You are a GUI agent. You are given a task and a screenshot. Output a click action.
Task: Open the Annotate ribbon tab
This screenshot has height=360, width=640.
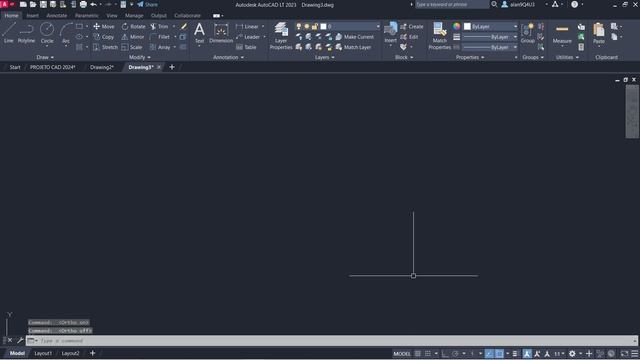(x=56, y=16)
